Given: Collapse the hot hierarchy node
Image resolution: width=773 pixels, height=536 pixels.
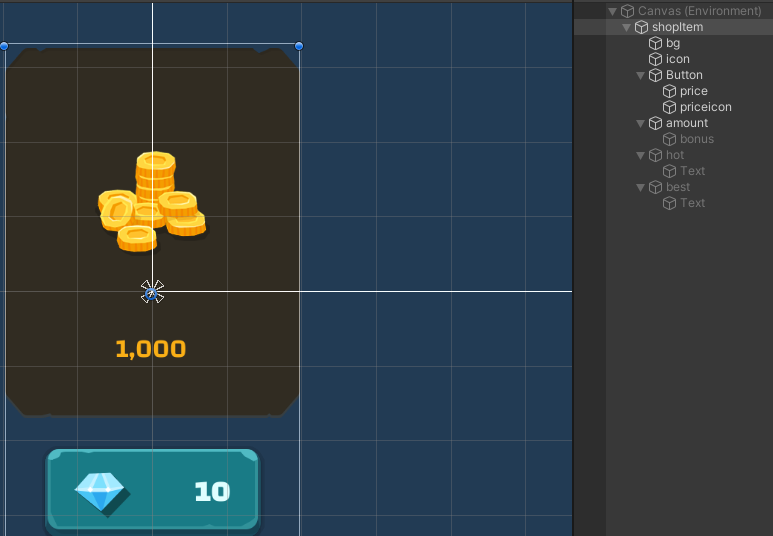Looking at the screenshot, I should [x=640, y=155].
